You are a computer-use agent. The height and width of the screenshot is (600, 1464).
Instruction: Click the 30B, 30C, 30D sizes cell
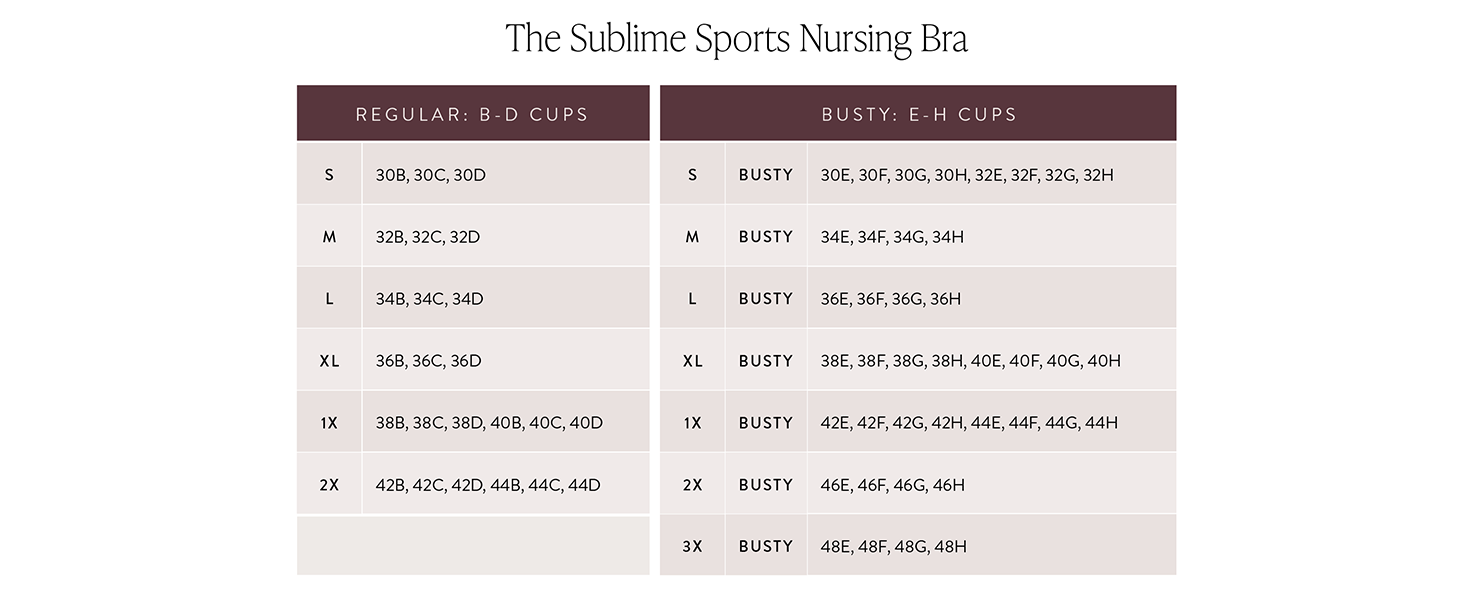[x=431, y=175]
